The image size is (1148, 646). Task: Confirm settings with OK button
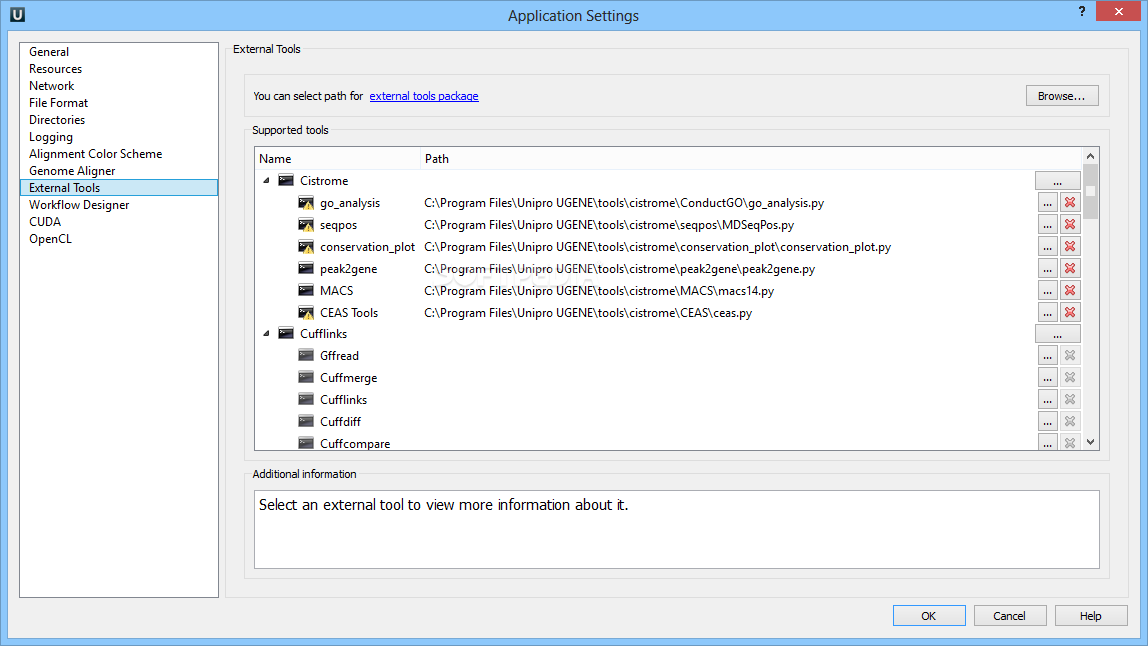(929, 616)
